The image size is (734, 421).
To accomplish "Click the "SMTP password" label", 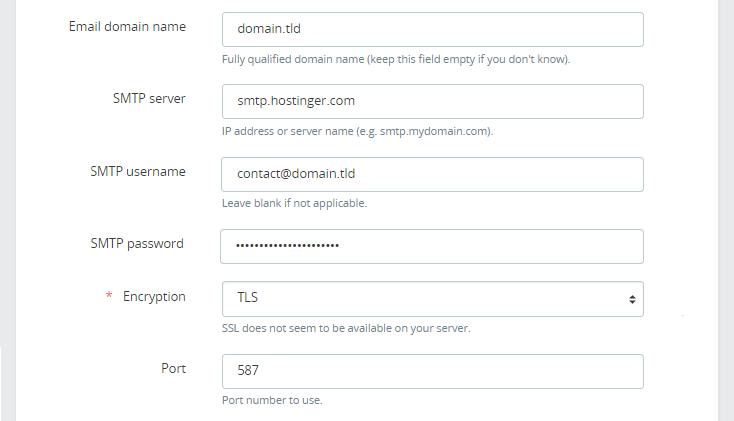I will (139, 243).
